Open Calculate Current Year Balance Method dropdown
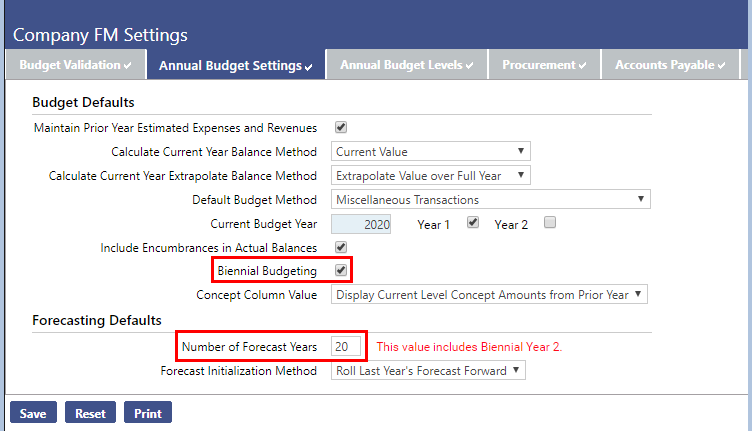This screenshot has height=431, width=752. click(x=430, y=152)
